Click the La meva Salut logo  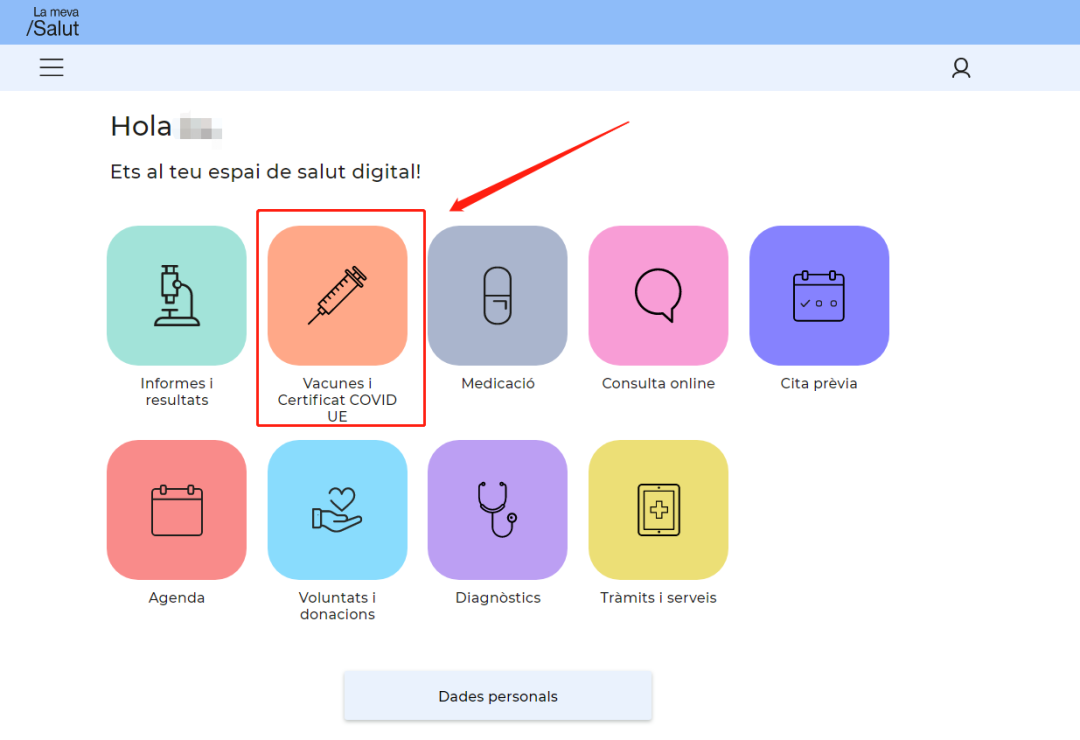click(53, 22)
